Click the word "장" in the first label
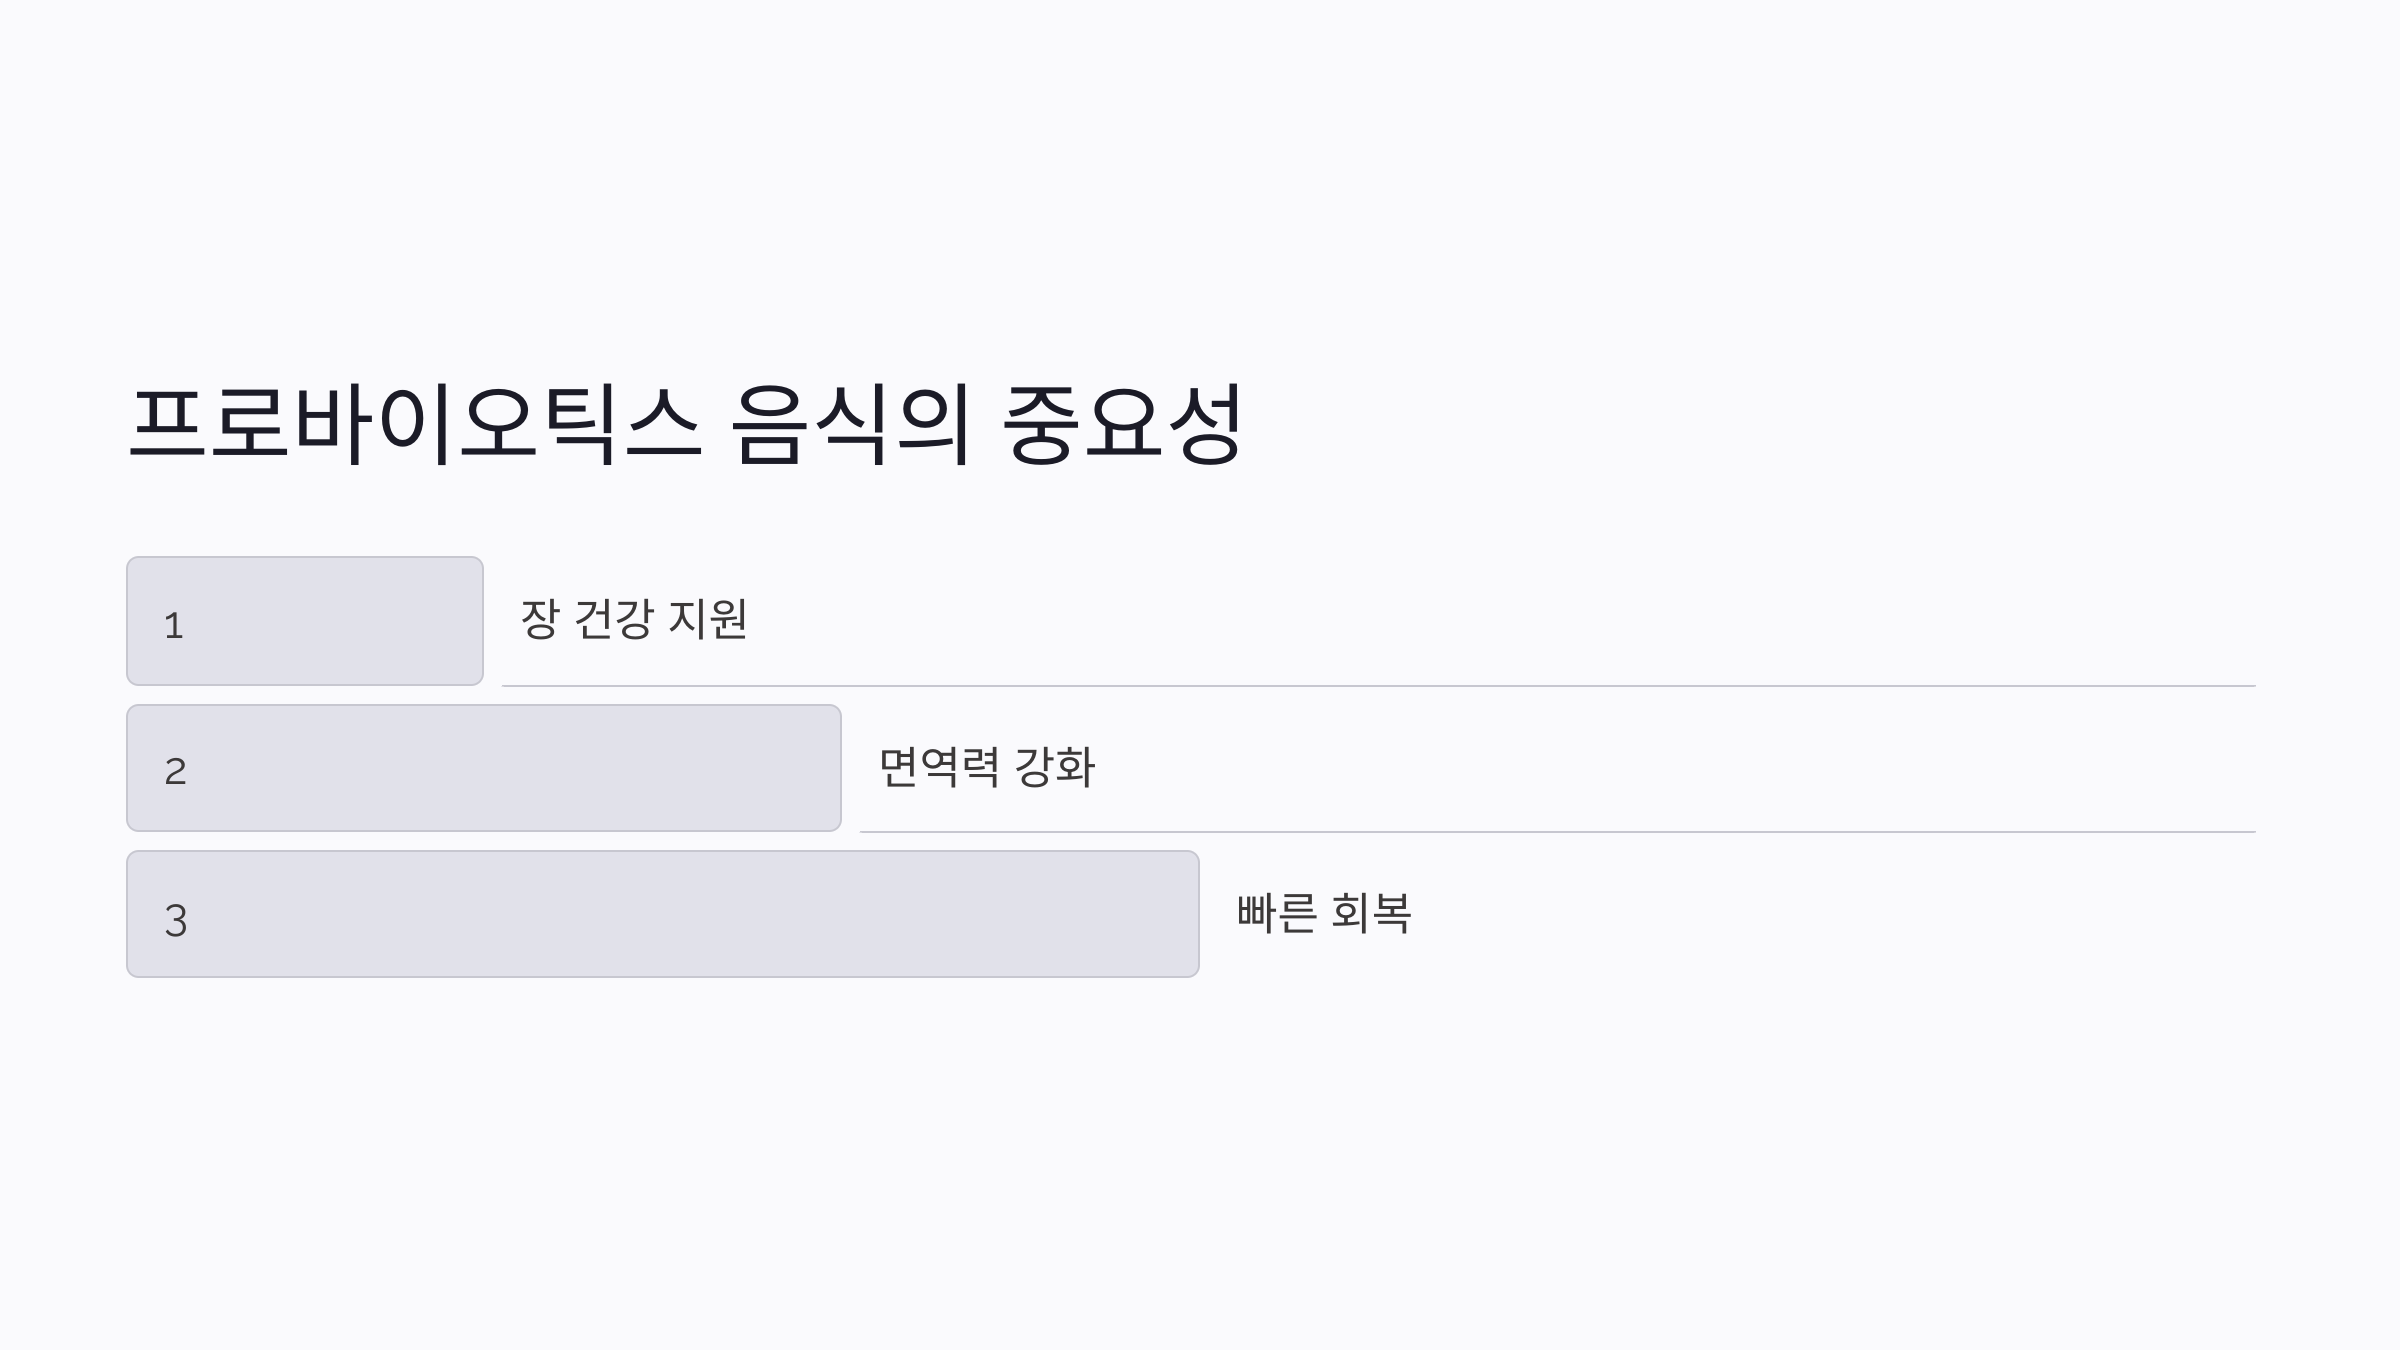Image resolution: width=2400 pixels, height=1350 pixels. (x=539, y=619)
